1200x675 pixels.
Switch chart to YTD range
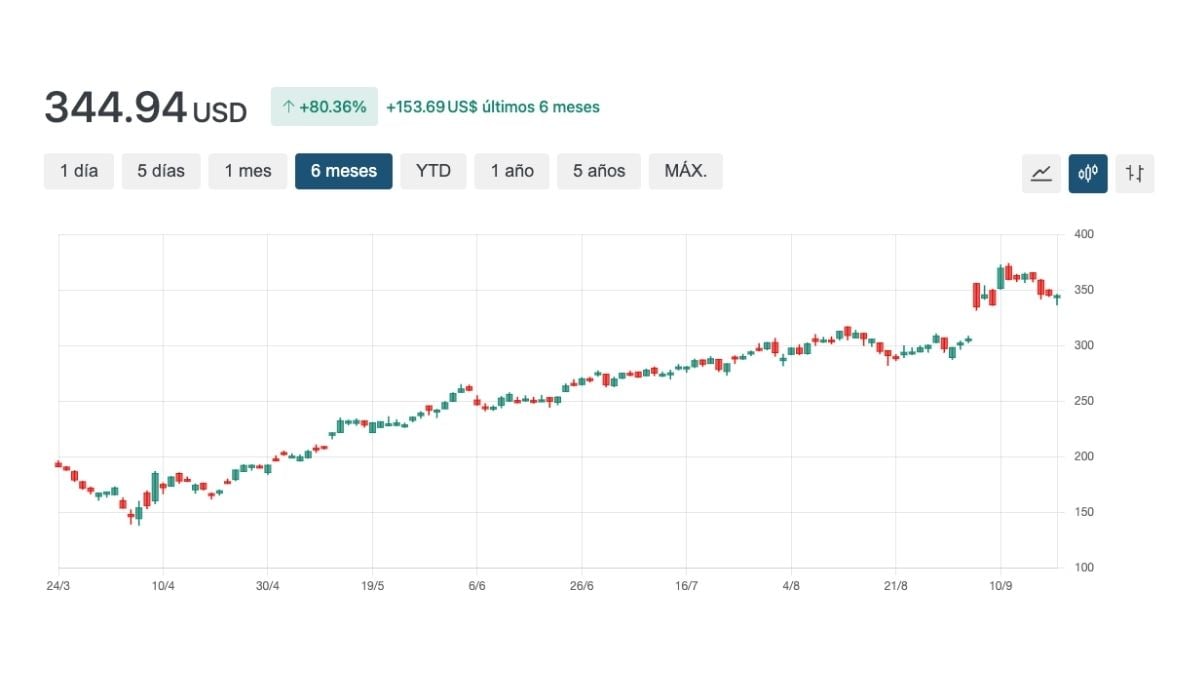coord(433,171)
